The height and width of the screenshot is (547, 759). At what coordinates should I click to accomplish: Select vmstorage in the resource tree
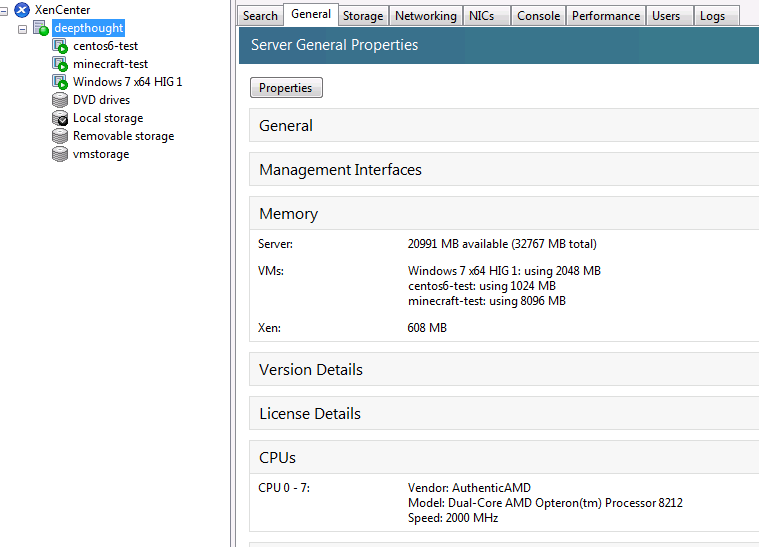click(100, 154)
